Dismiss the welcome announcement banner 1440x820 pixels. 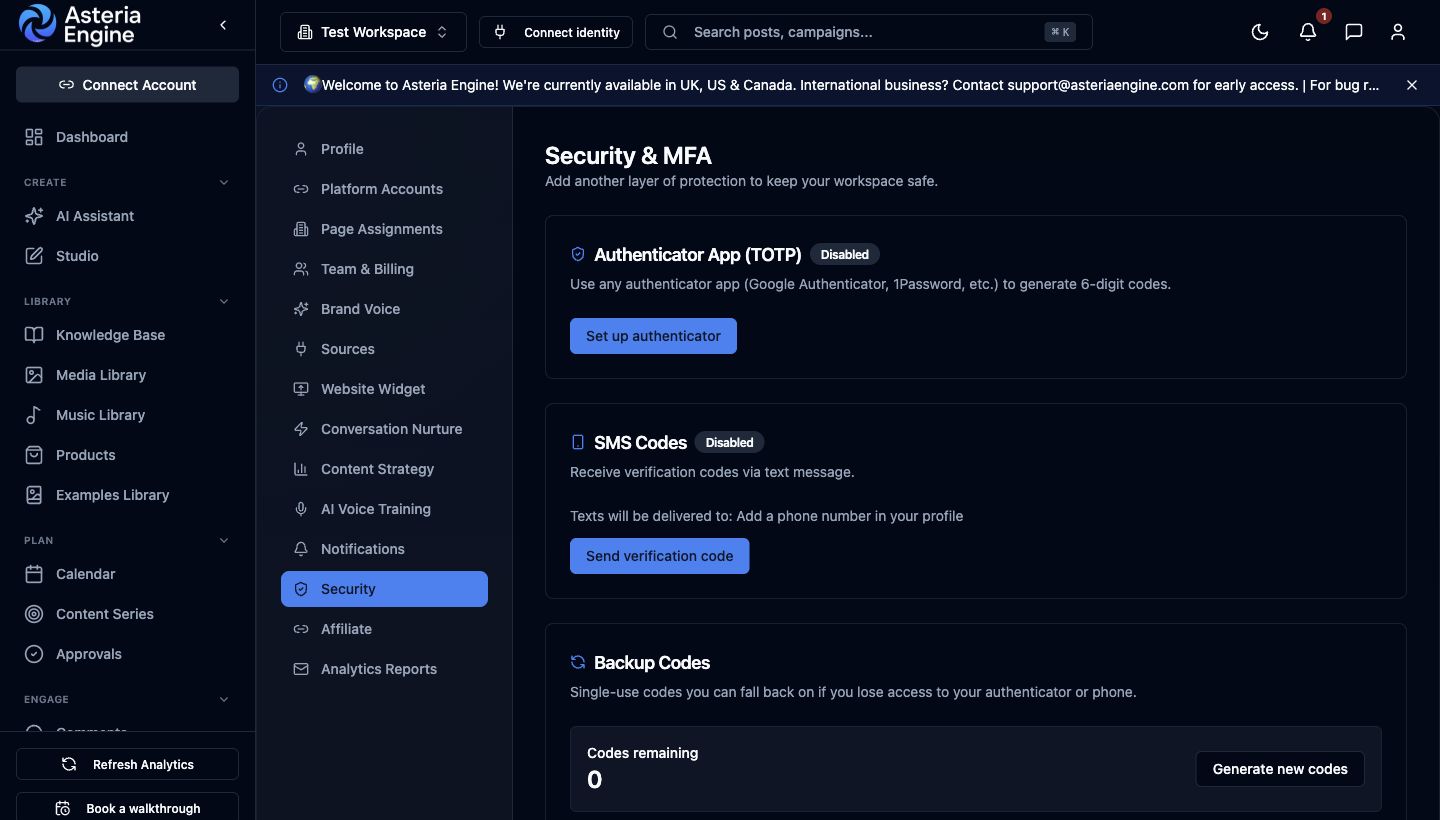pyautogui.click(x=1412, y=85)
